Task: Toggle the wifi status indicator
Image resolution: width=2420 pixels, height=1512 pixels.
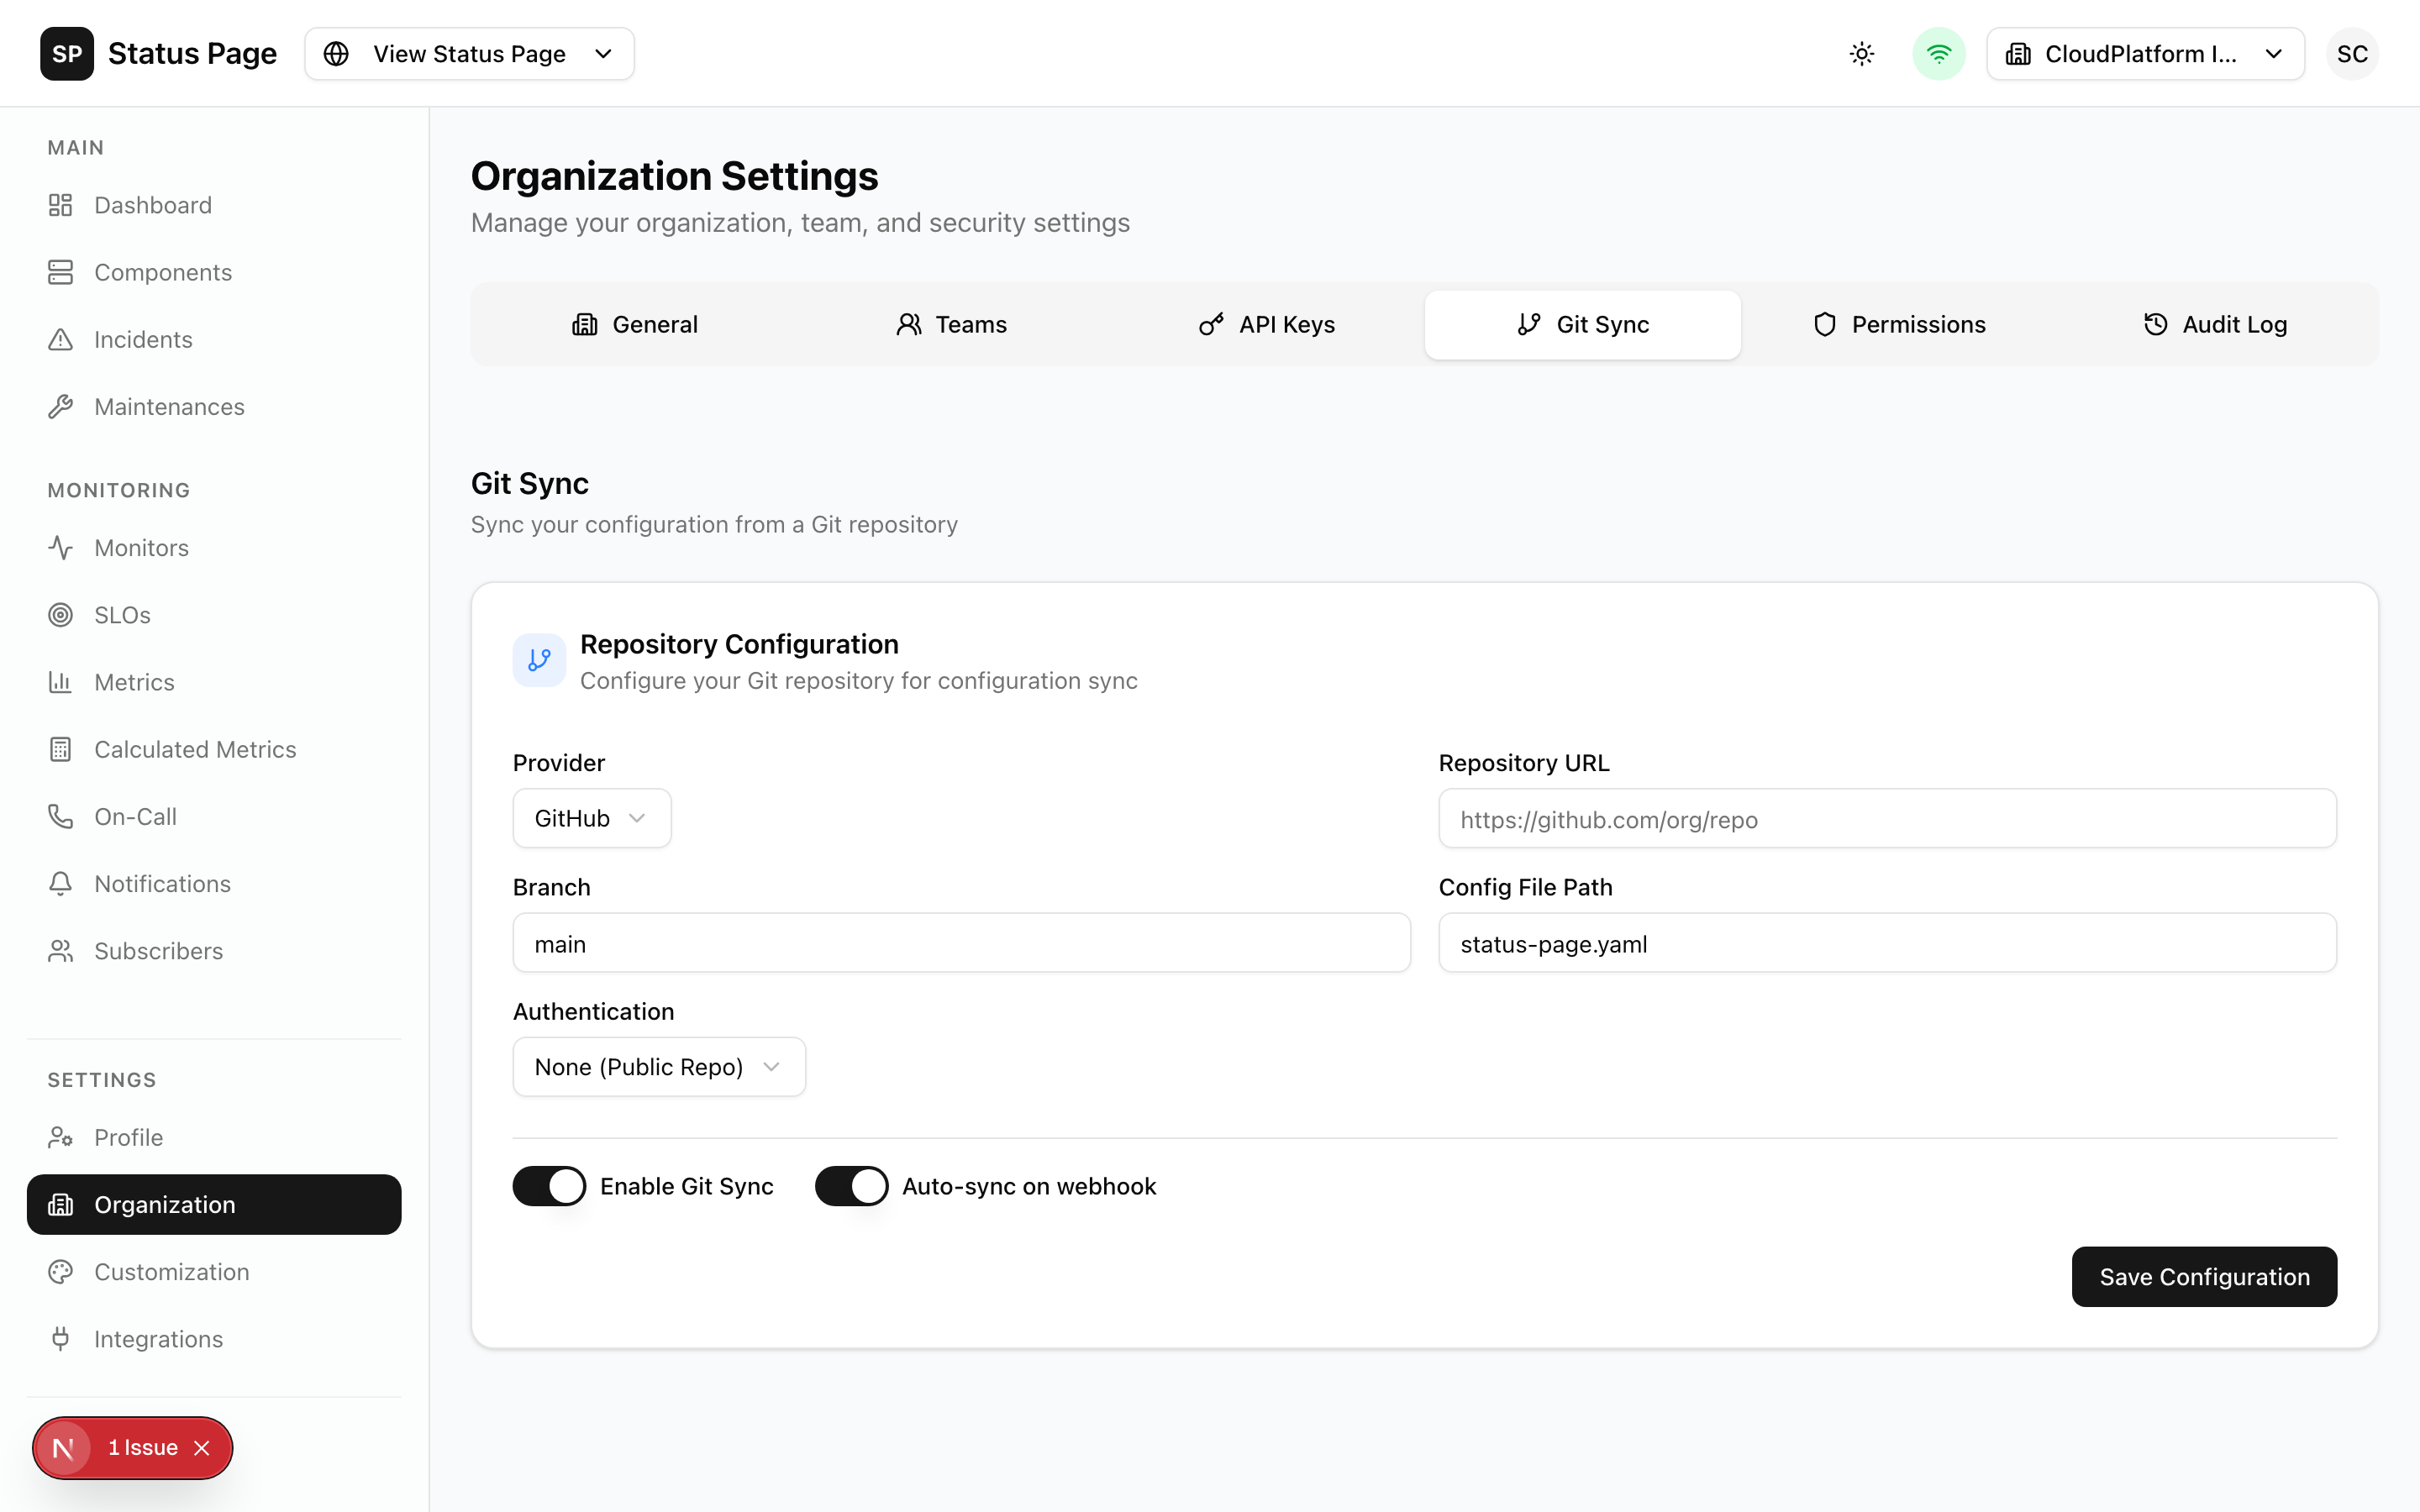Action: pos(1938,53)
